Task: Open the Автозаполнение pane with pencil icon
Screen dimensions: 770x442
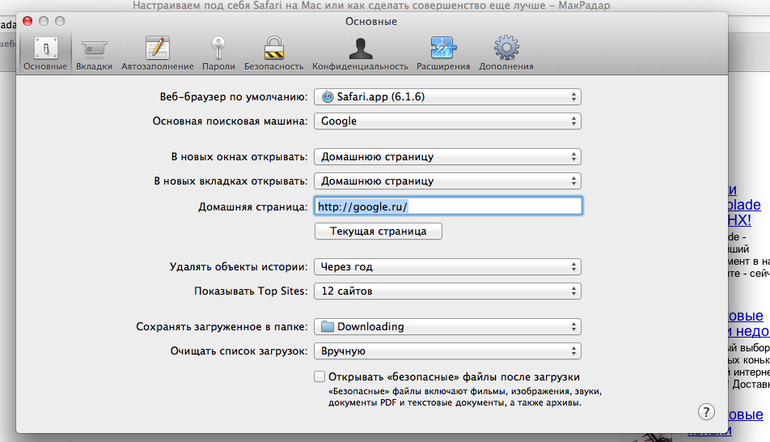Action: (158, 53)
